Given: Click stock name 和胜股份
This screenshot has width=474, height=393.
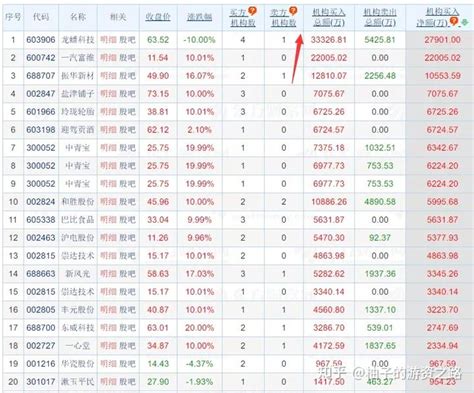Looking at the screenshot, I should (x=78, y=202).
